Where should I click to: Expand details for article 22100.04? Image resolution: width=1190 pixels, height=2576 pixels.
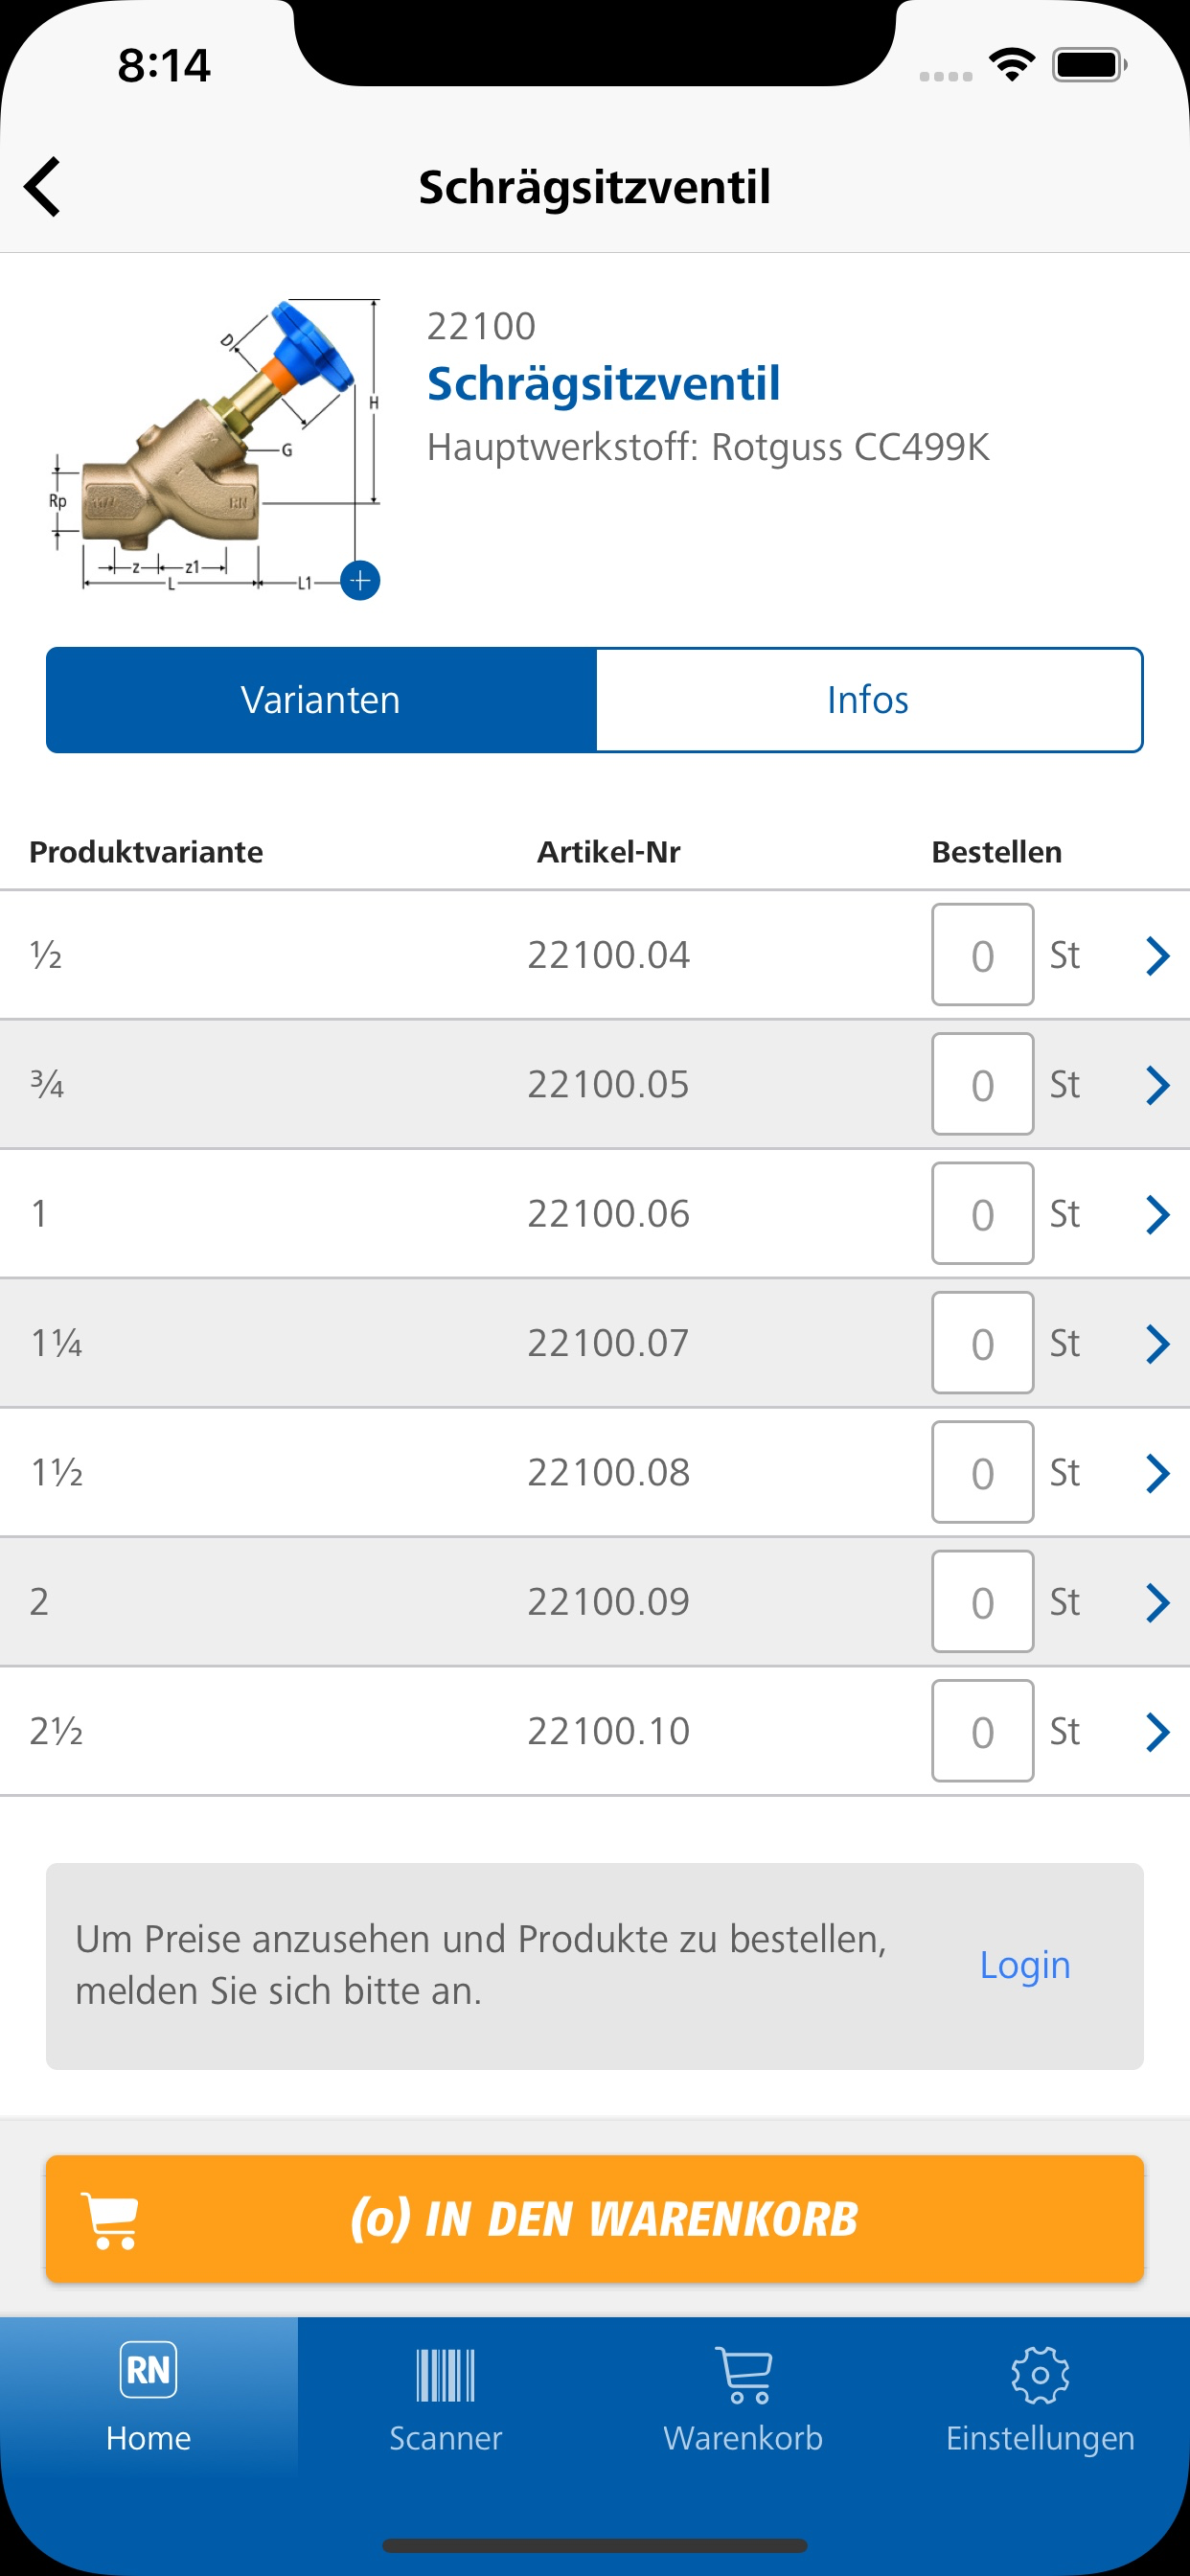(x=1158, y=955)
